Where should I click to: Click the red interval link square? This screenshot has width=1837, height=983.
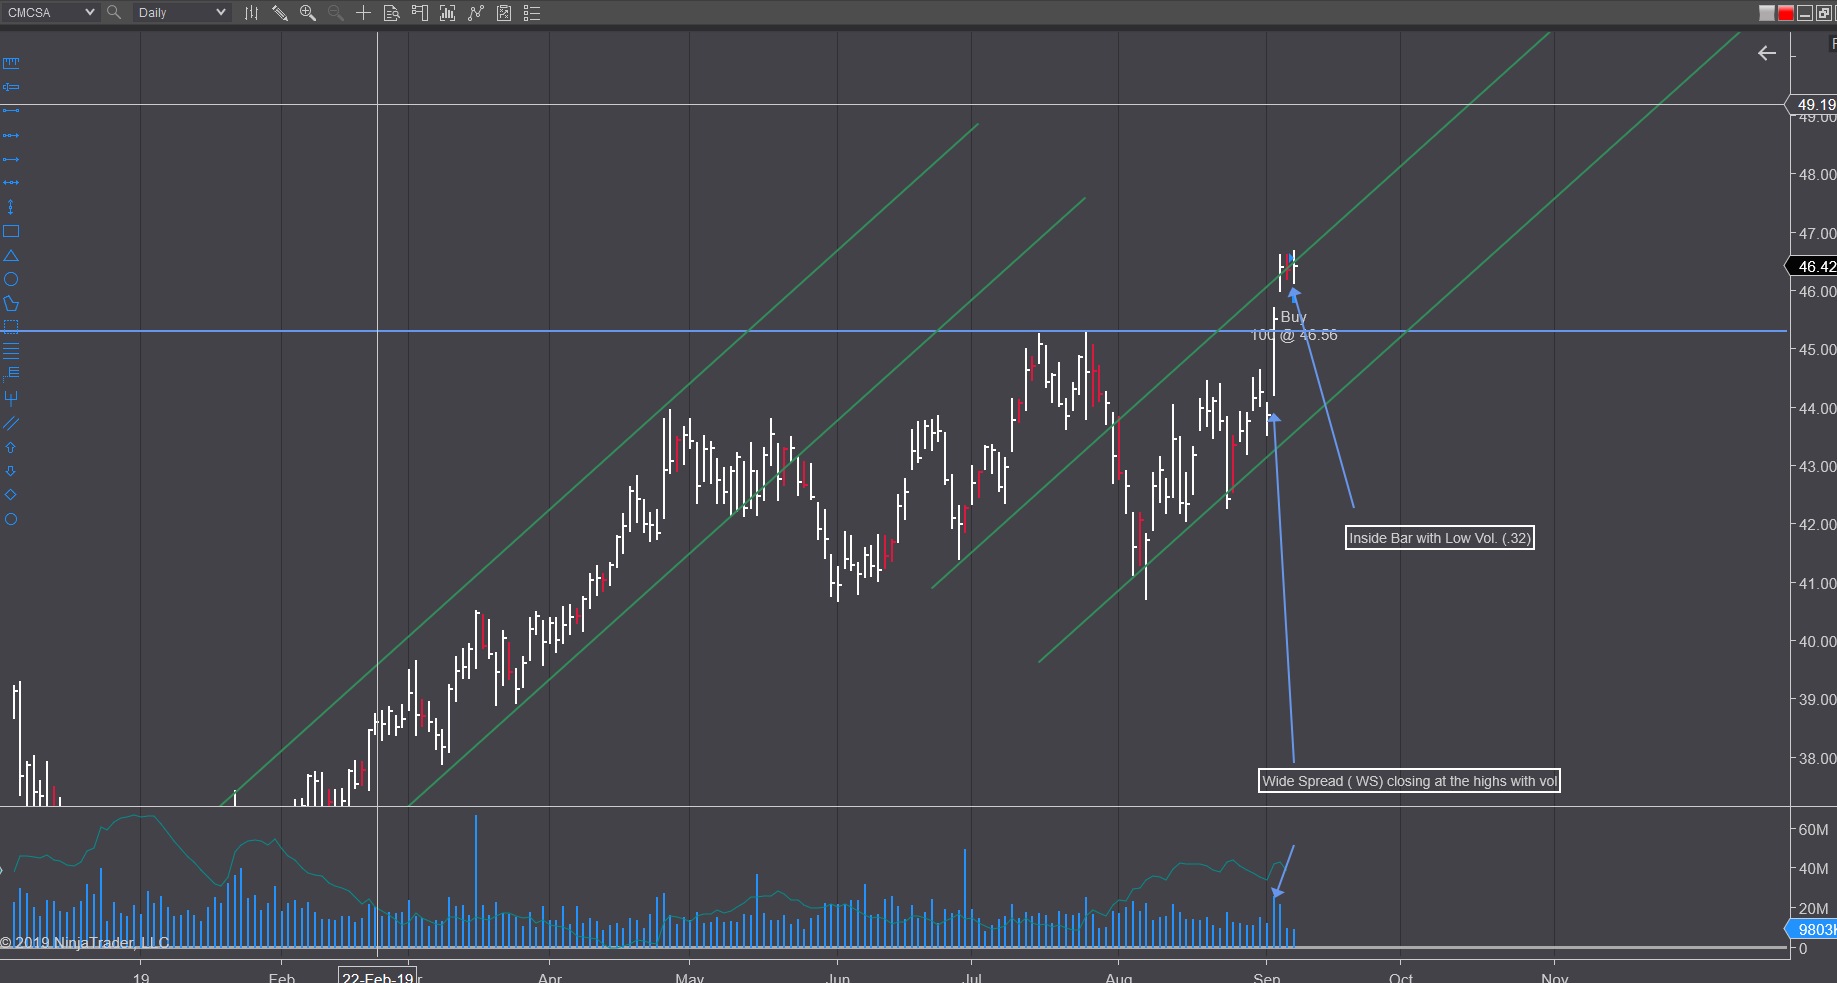(1786, 13)
